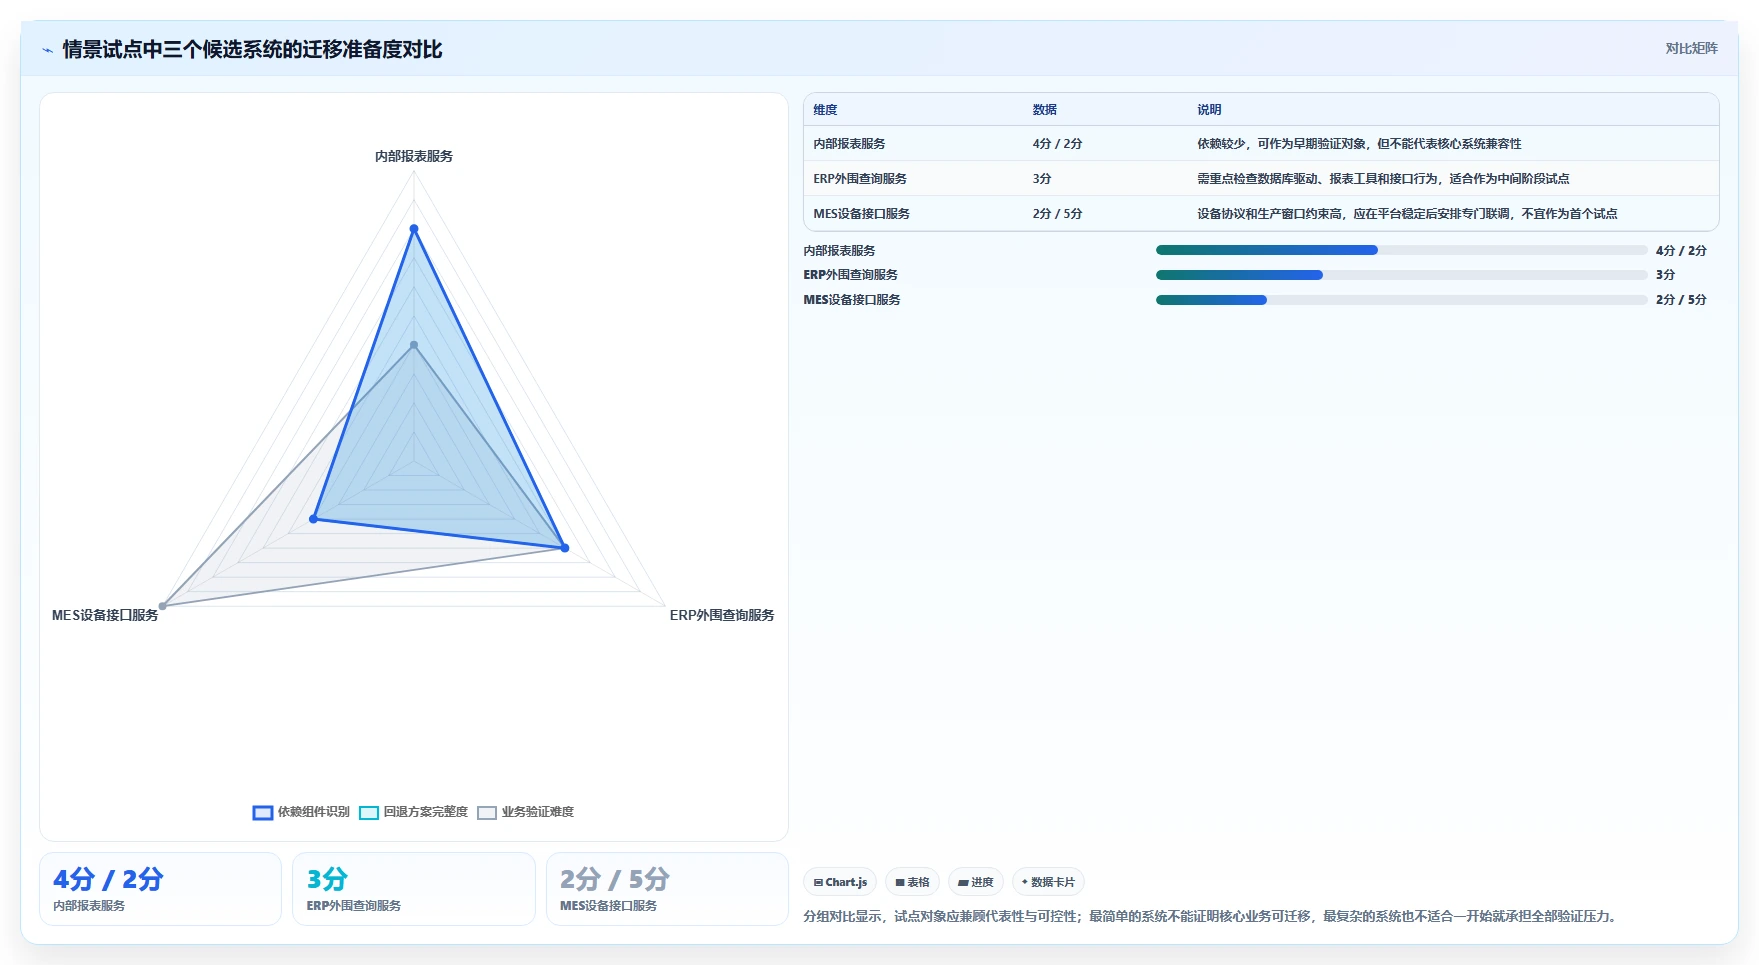This screenshot has height=965, width=1759.
Task: Click the blue radar point on ERP外围查询服务 axis
Action: tap(565, 548)
